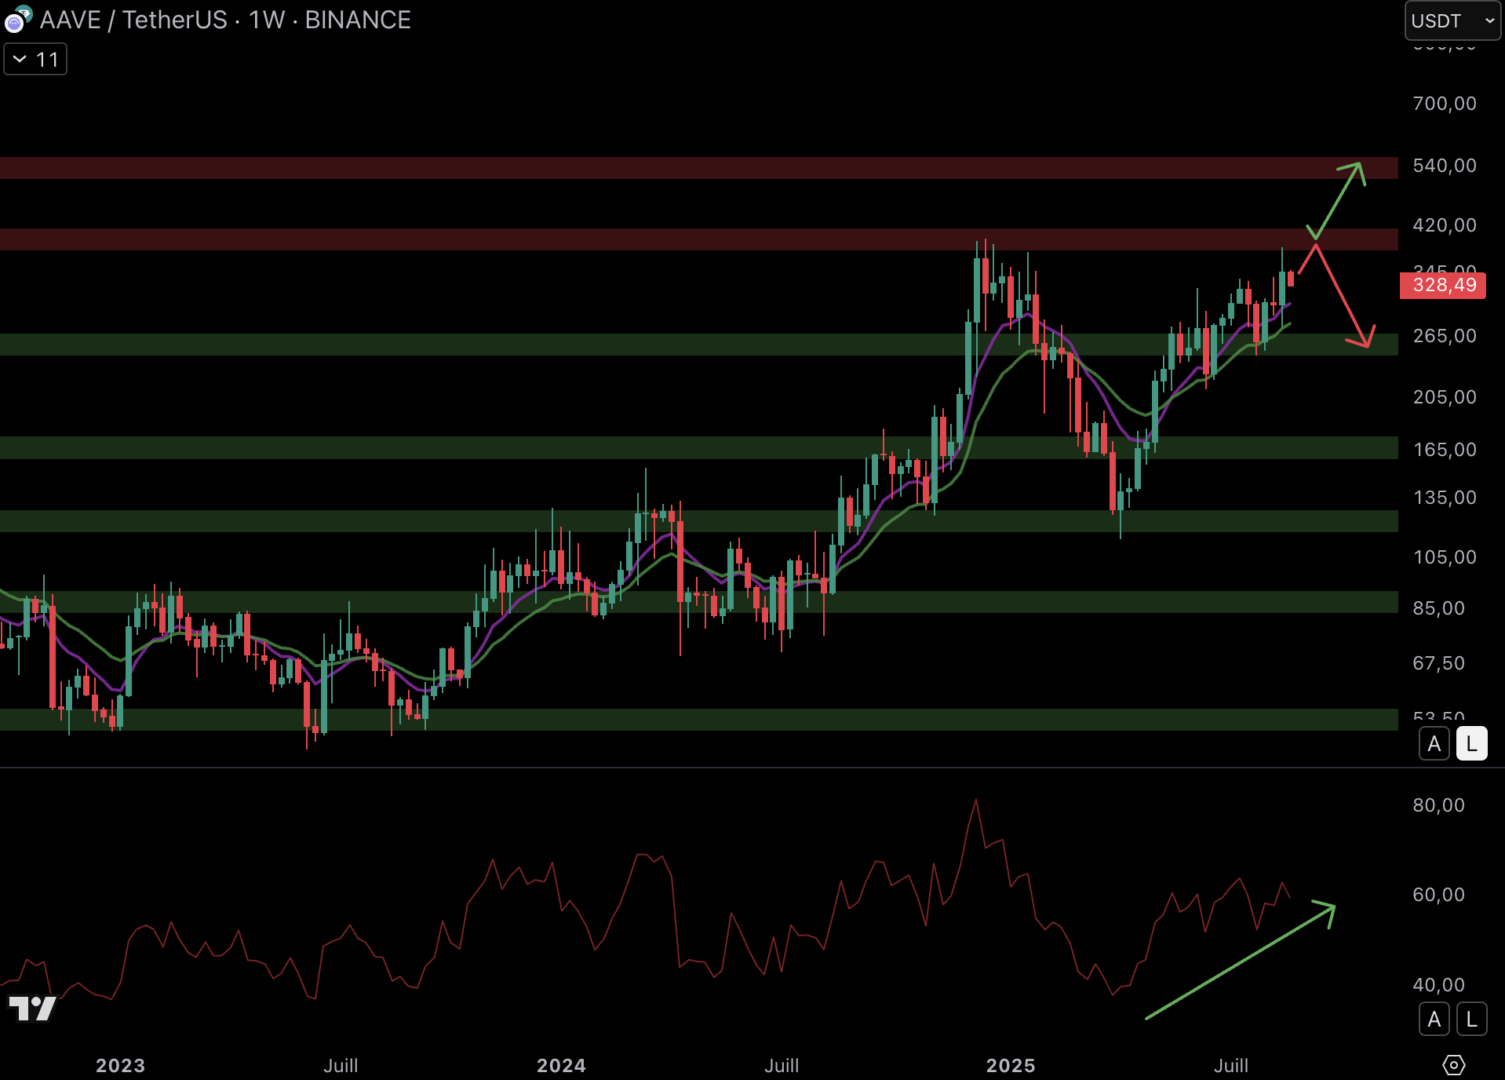Click the 80,00 RSI scale label

tap(1438, 805)
